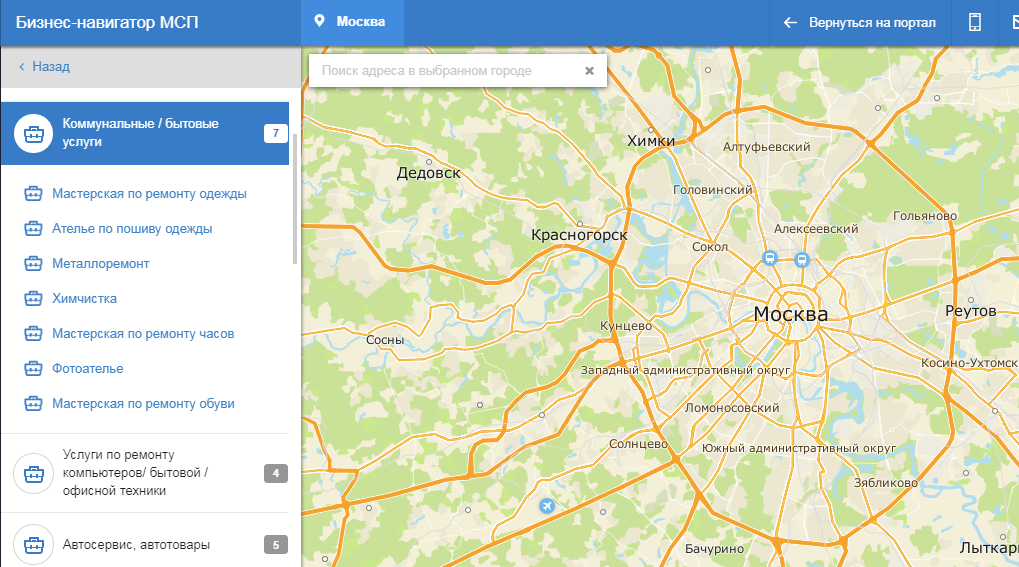The width and height of the screenshot is (1019, 567).
Task: Click the Зябликово label on the map
Action: (886, 483)
